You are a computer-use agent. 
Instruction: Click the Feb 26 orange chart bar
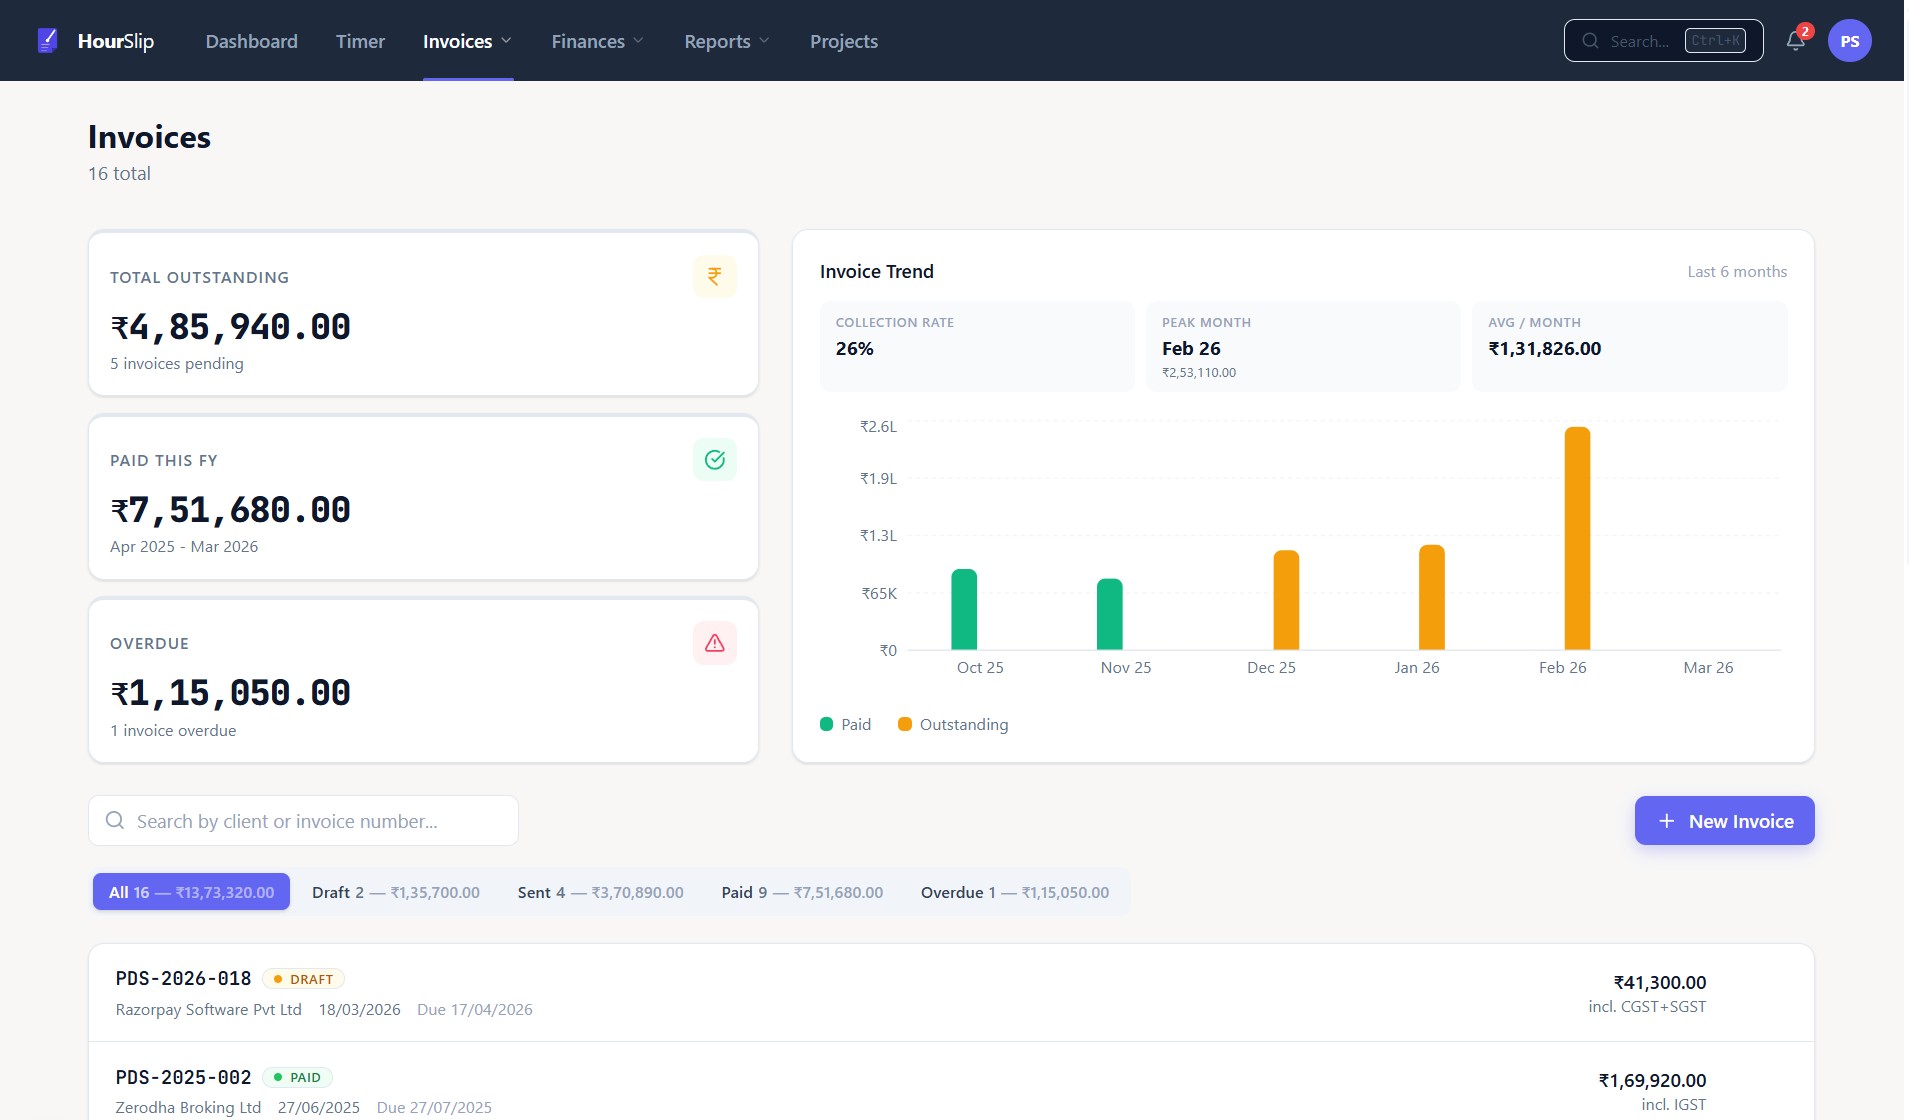[1577, 538]
